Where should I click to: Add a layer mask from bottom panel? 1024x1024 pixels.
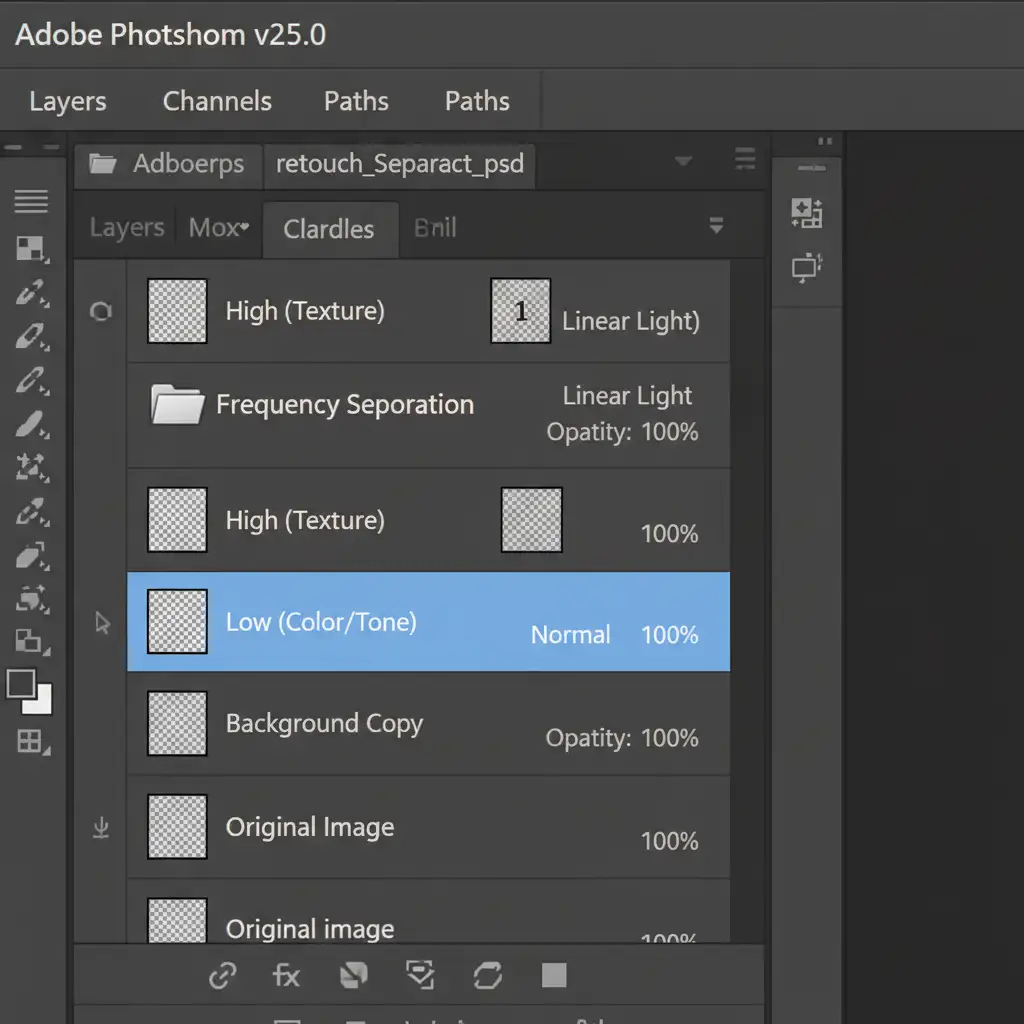point(354,975)
